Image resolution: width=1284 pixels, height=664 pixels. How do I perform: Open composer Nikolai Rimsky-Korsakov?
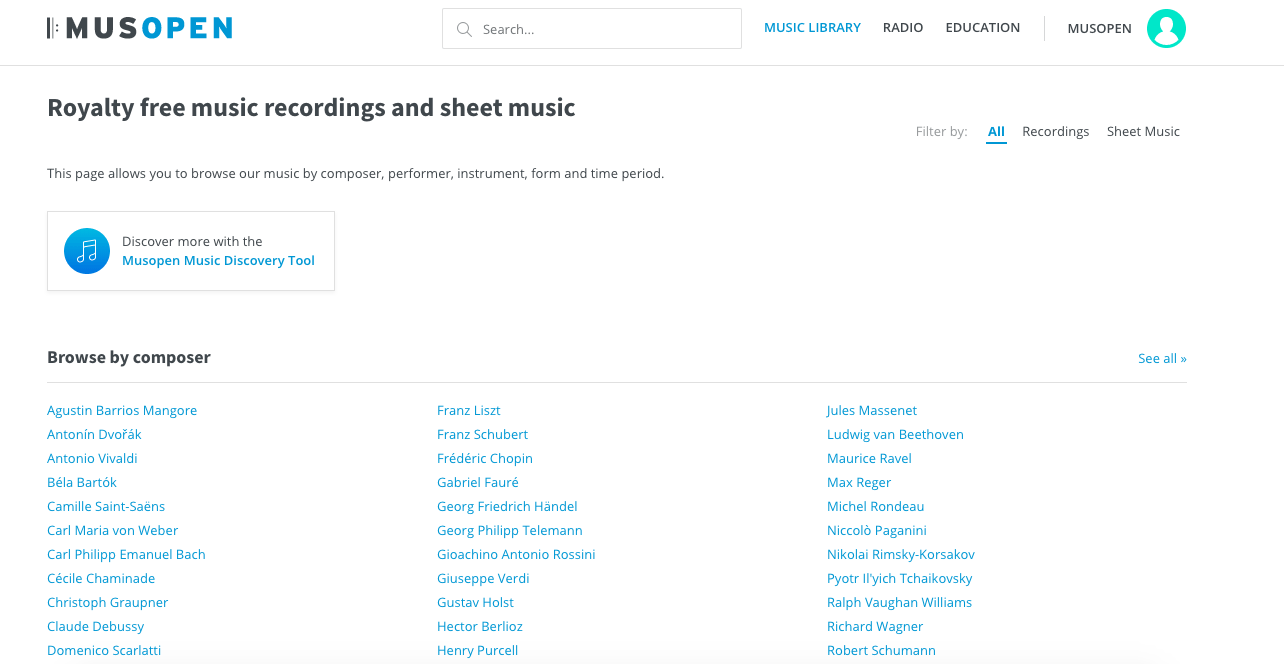click(x=901, y=555)
